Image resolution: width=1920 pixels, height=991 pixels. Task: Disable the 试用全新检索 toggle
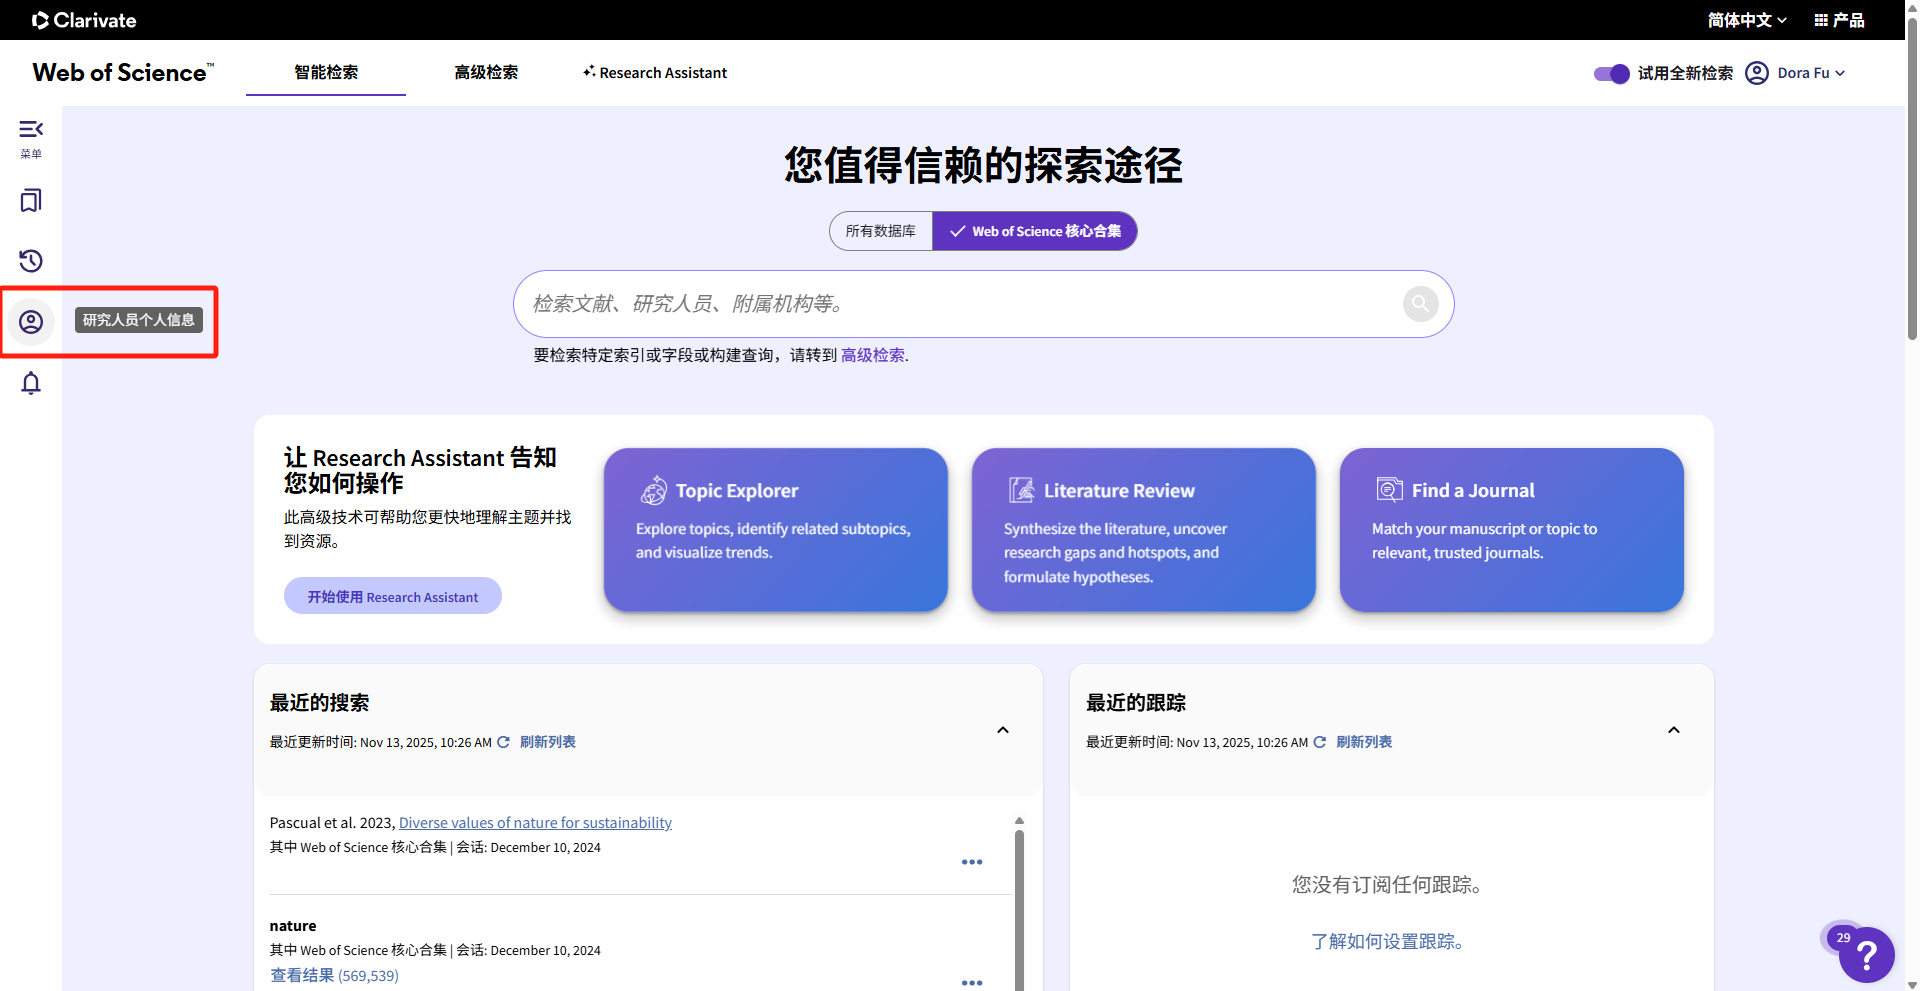pyautogui.click(x=1610, y=73)
